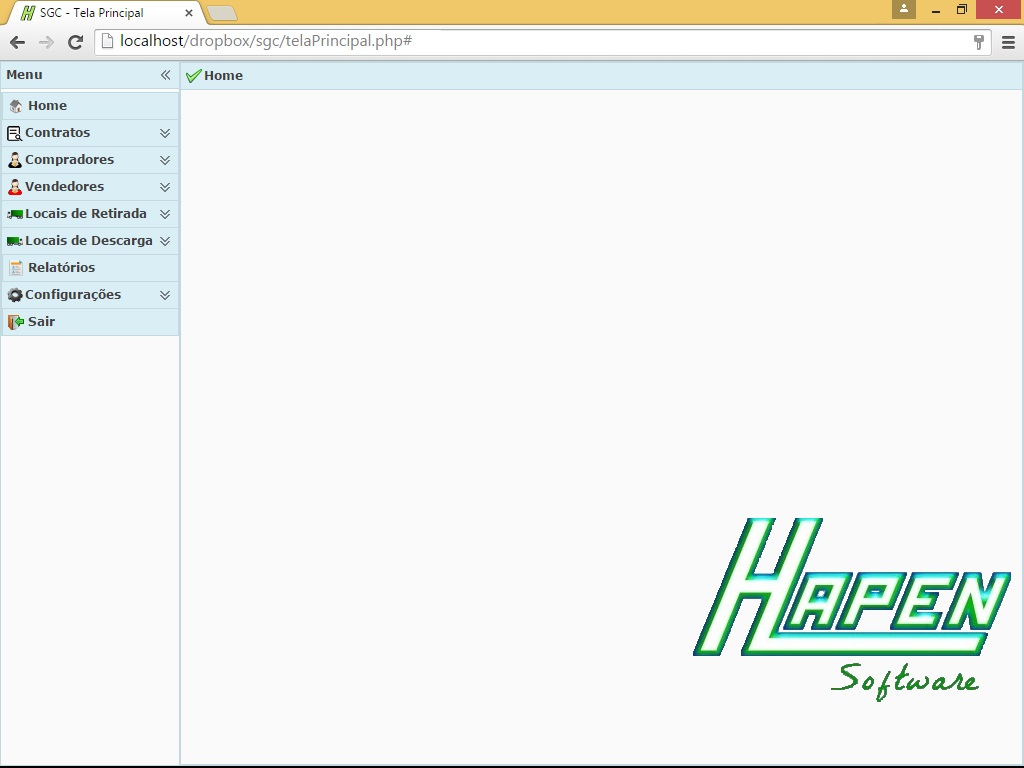
Task: Open the Relatórios menu item
Action: (x=90, y=268)
